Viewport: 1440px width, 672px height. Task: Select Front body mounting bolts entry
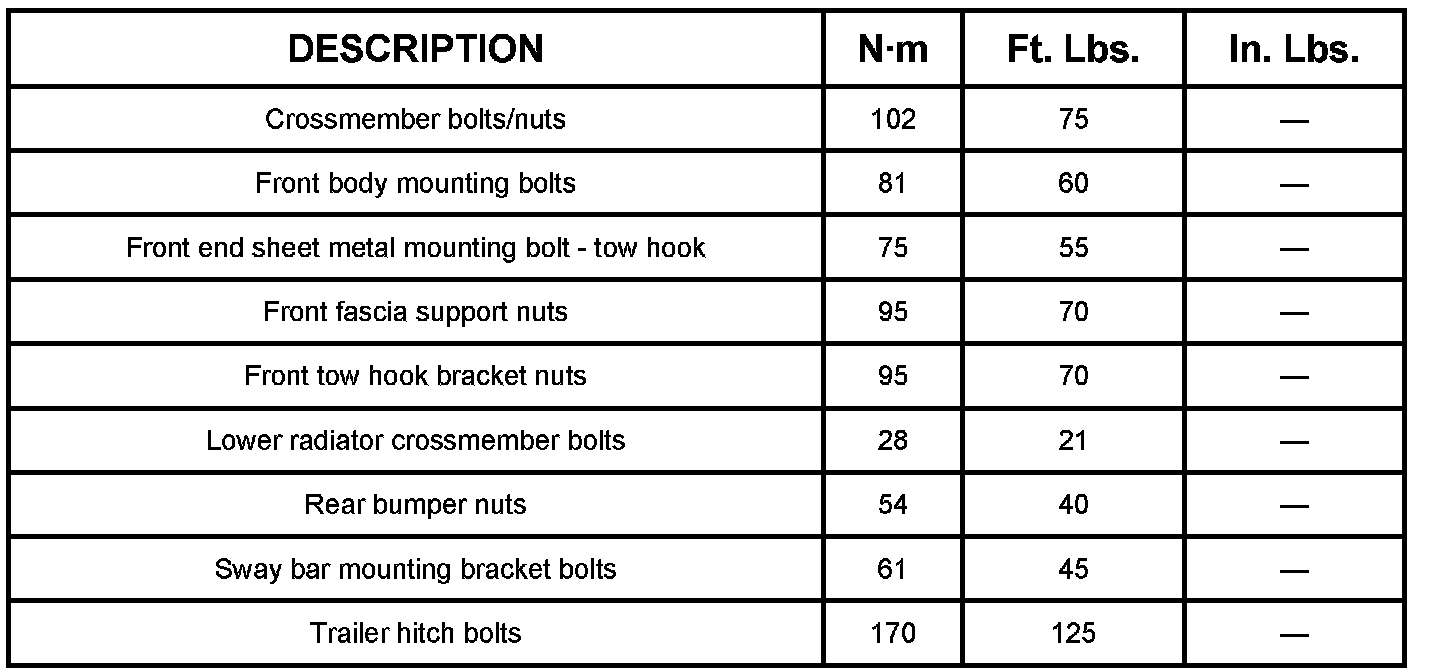[x=415, y=183]
